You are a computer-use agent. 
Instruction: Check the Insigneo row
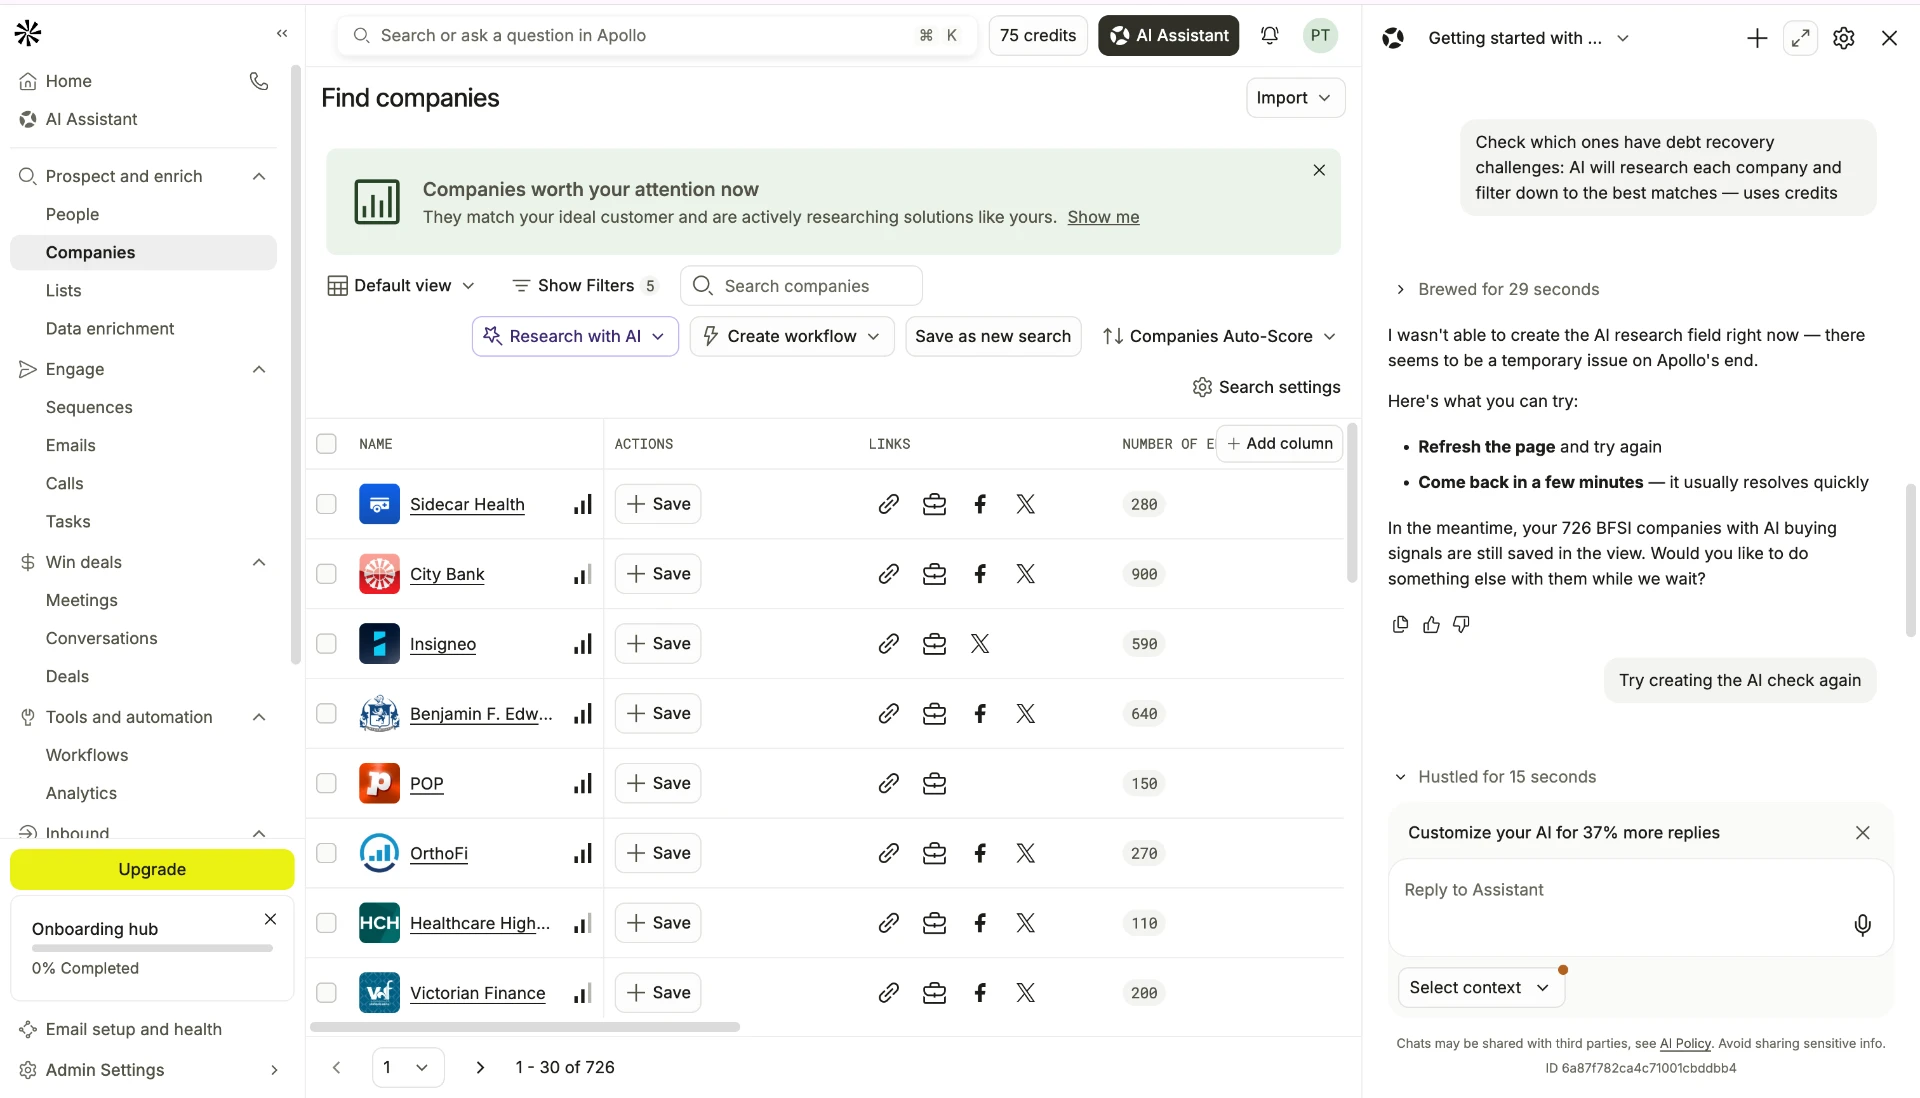pyautogui.click(x=326, y=644)
